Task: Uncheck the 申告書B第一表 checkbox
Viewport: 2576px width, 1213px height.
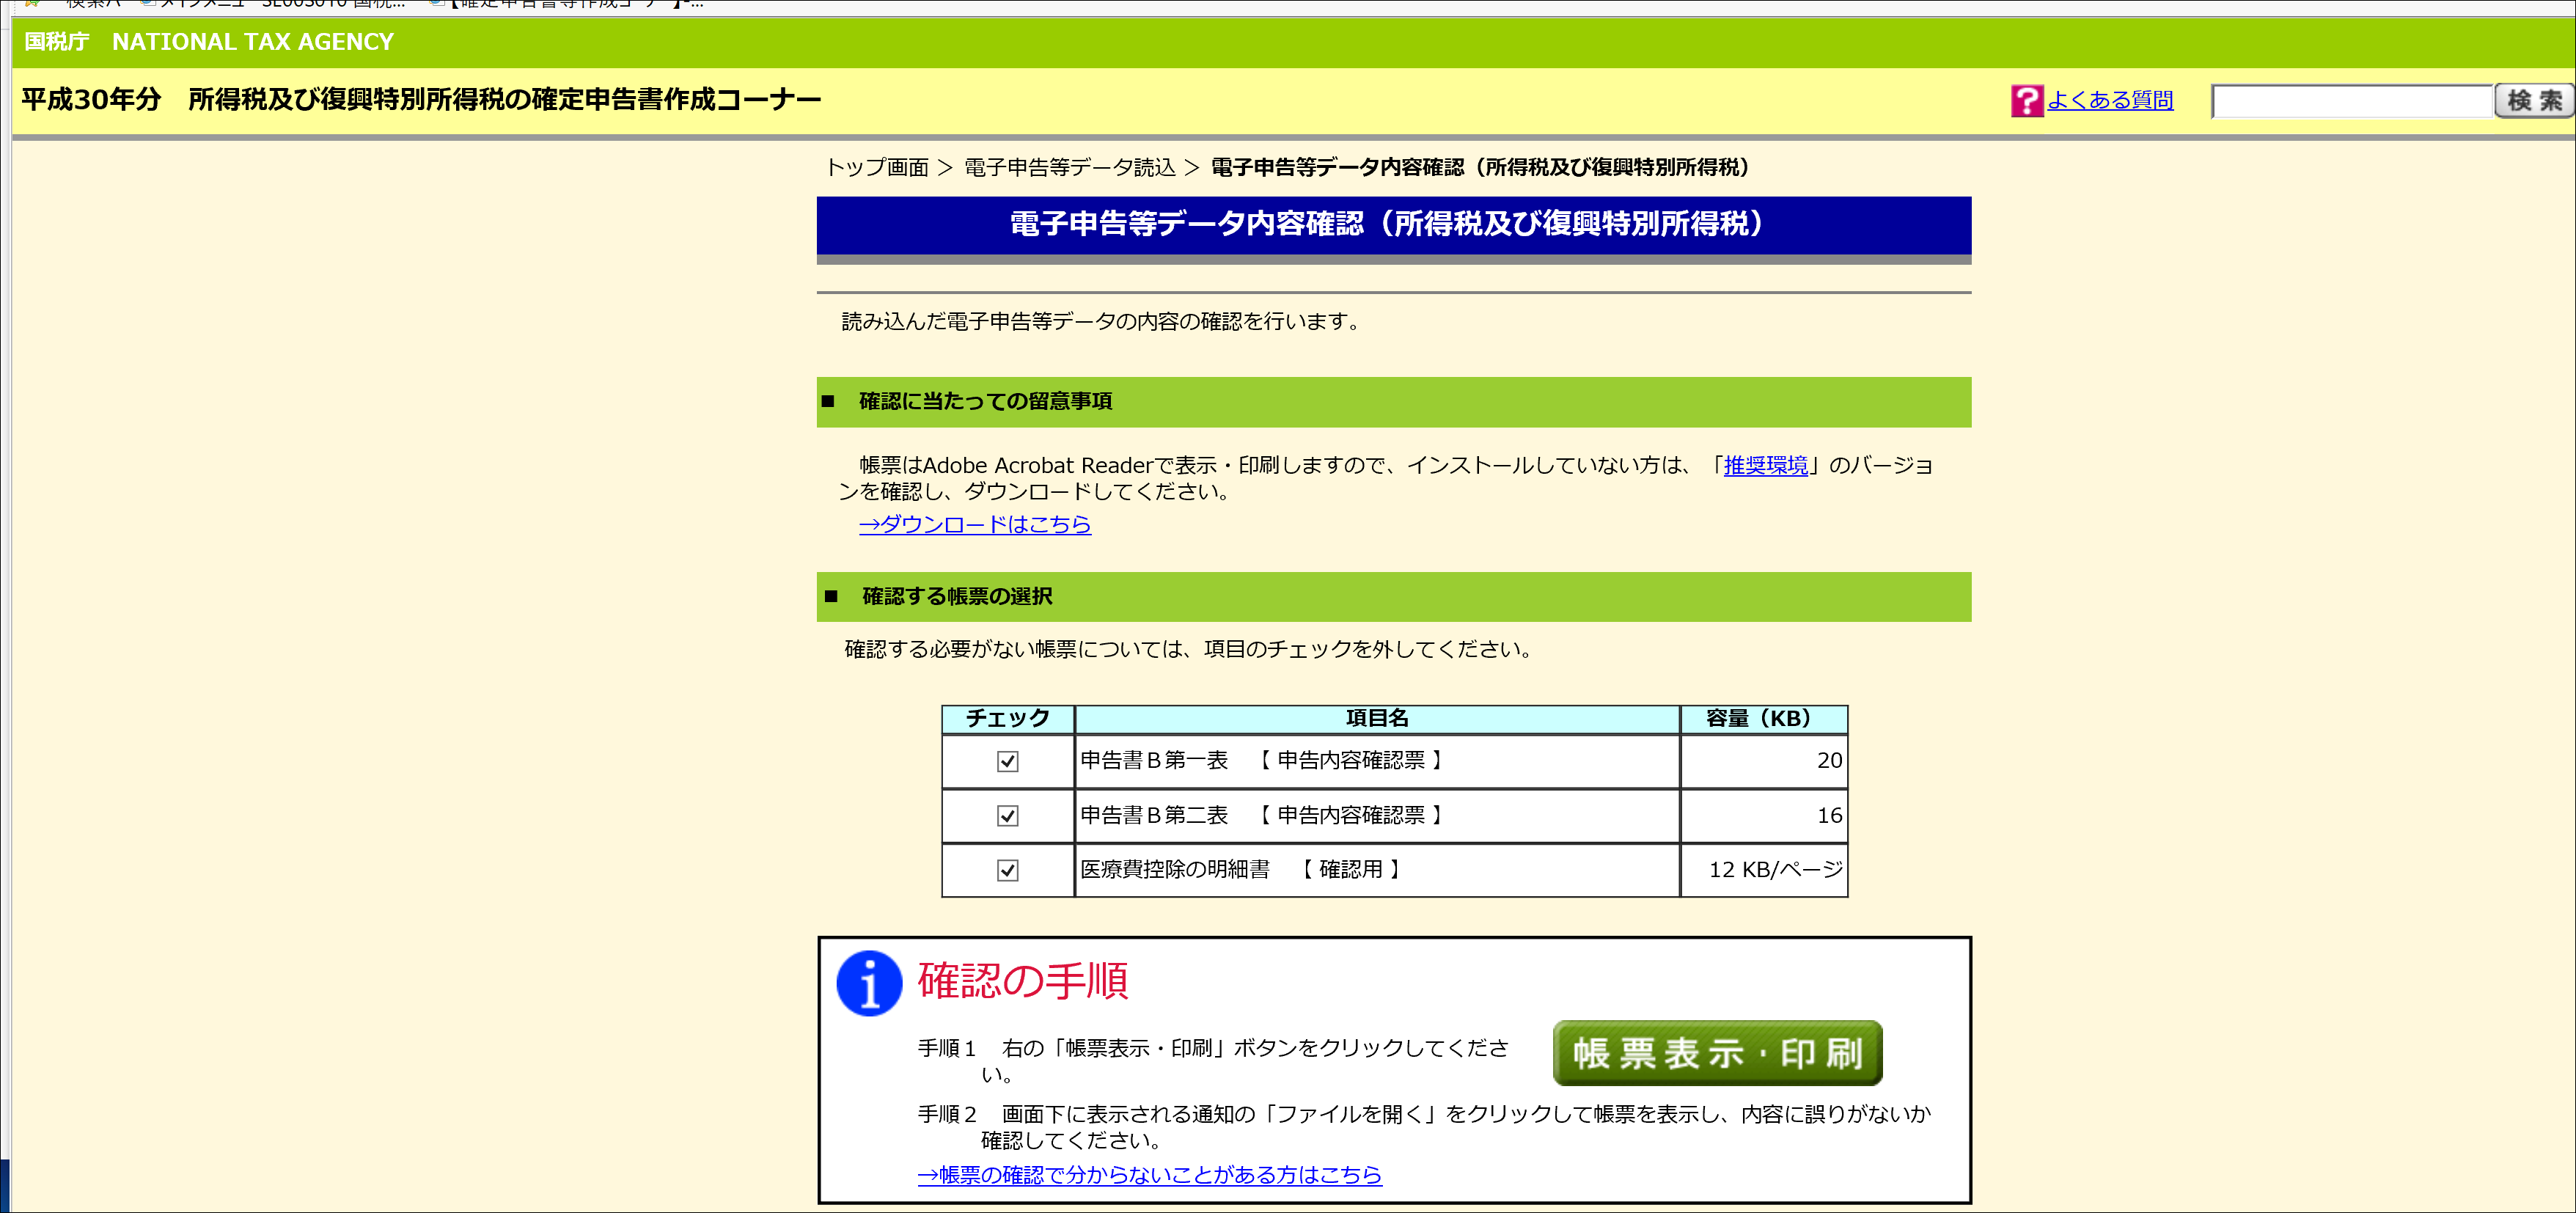Action: point(1007,761)
